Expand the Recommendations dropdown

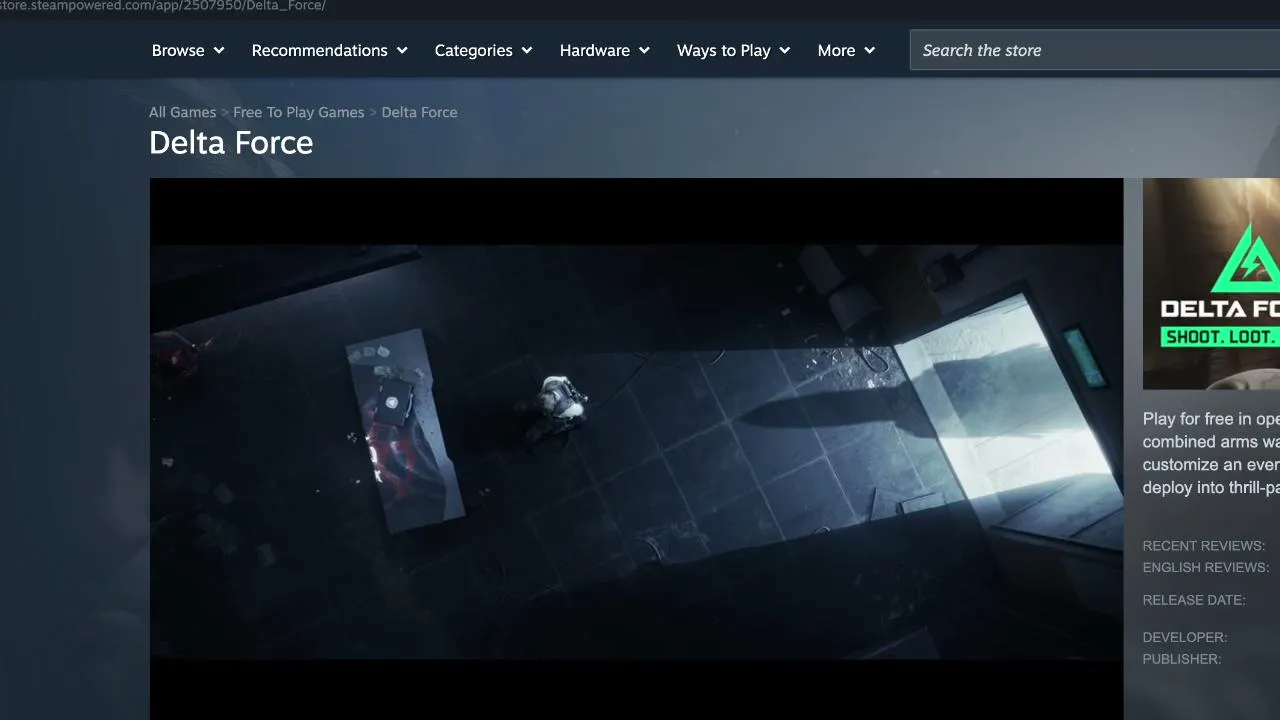point(330,50)
